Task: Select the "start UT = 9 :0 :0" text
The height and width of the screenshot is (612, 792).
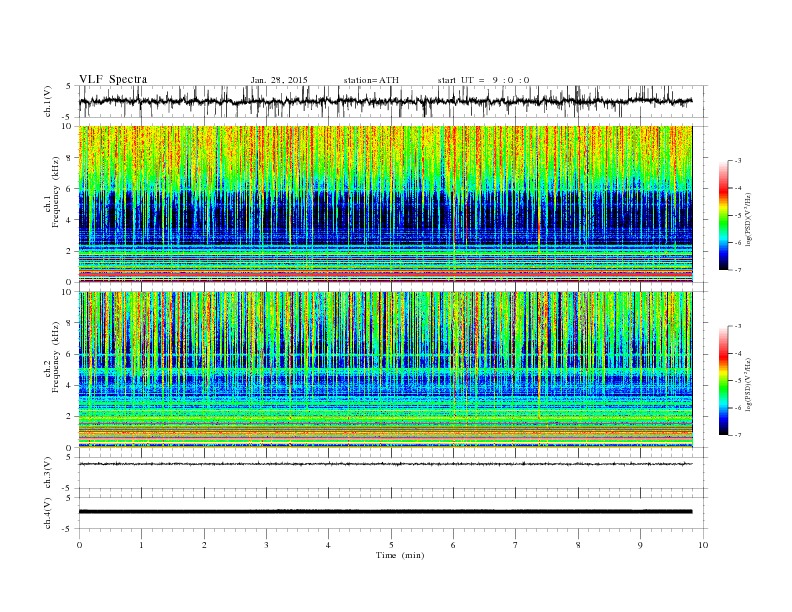Action: 483,80
